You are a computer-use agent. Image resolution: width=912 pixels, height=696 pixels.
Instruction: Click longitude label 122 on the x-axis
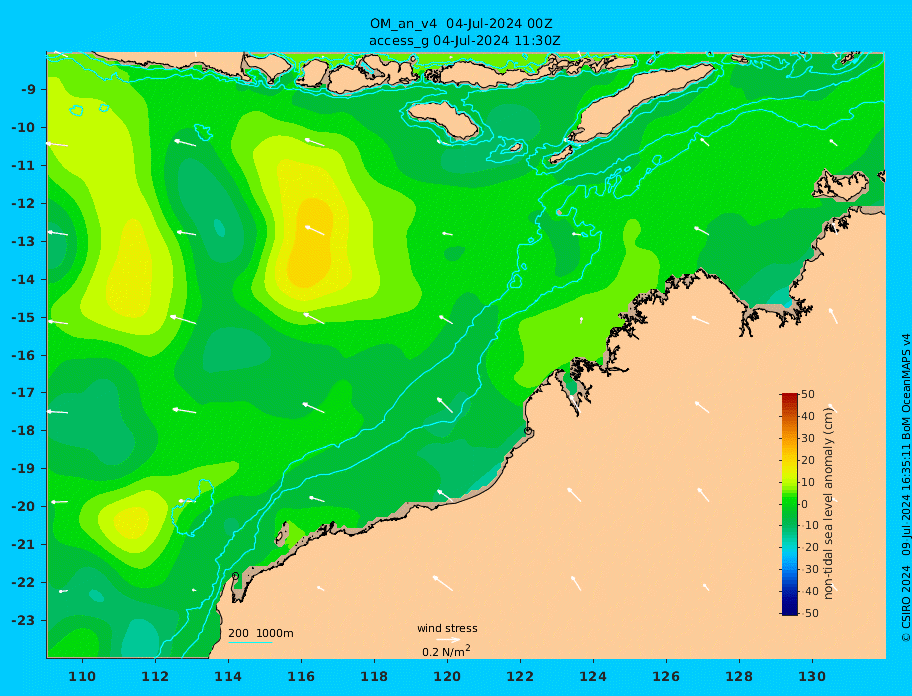tap(520, 676)
